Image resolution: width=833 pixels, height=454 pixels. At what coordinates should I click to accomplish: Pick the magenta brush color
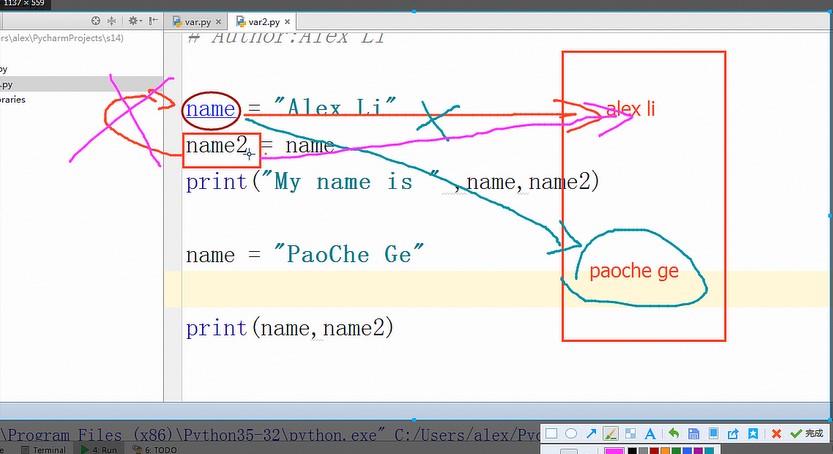[614, 451]
